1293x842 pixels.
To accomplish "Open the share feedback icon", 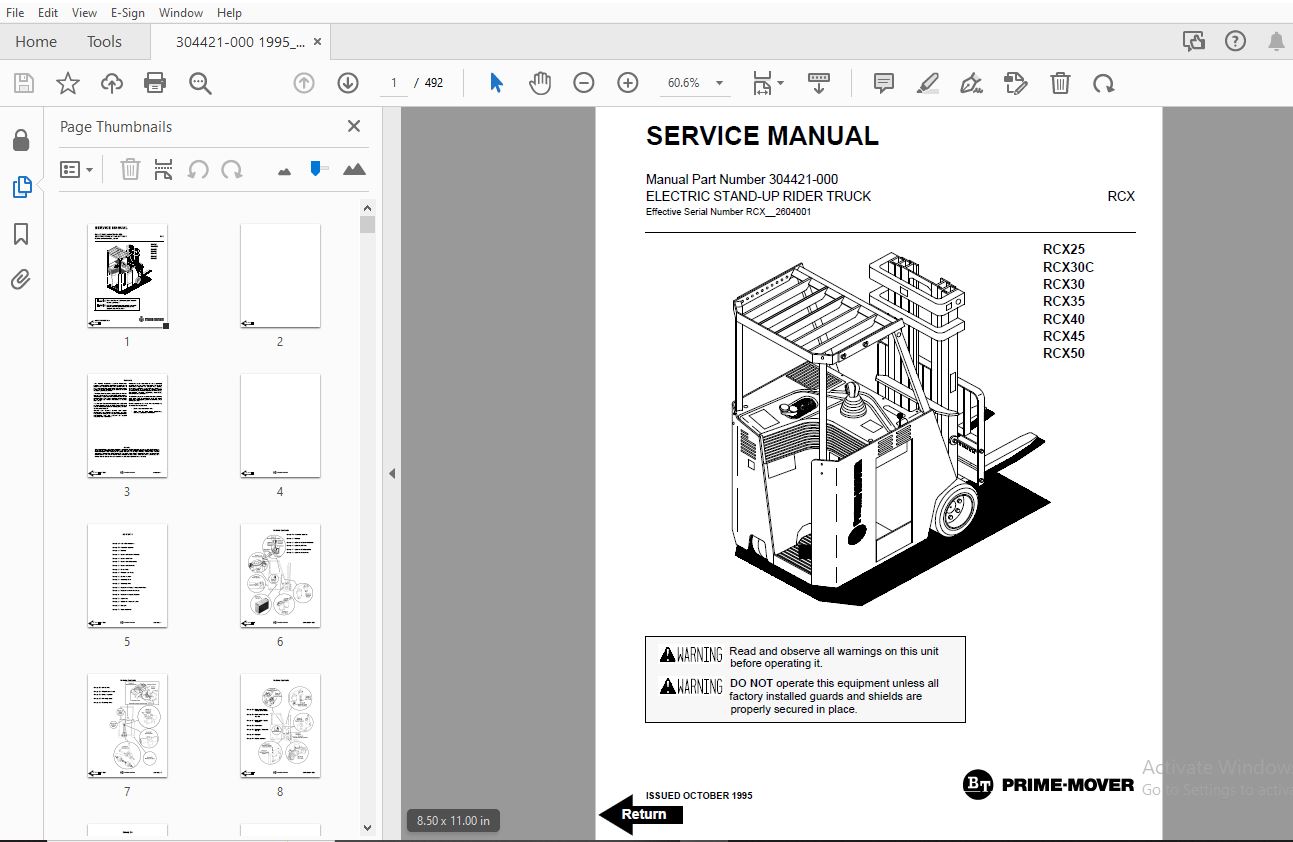I will click(1194, 41).
